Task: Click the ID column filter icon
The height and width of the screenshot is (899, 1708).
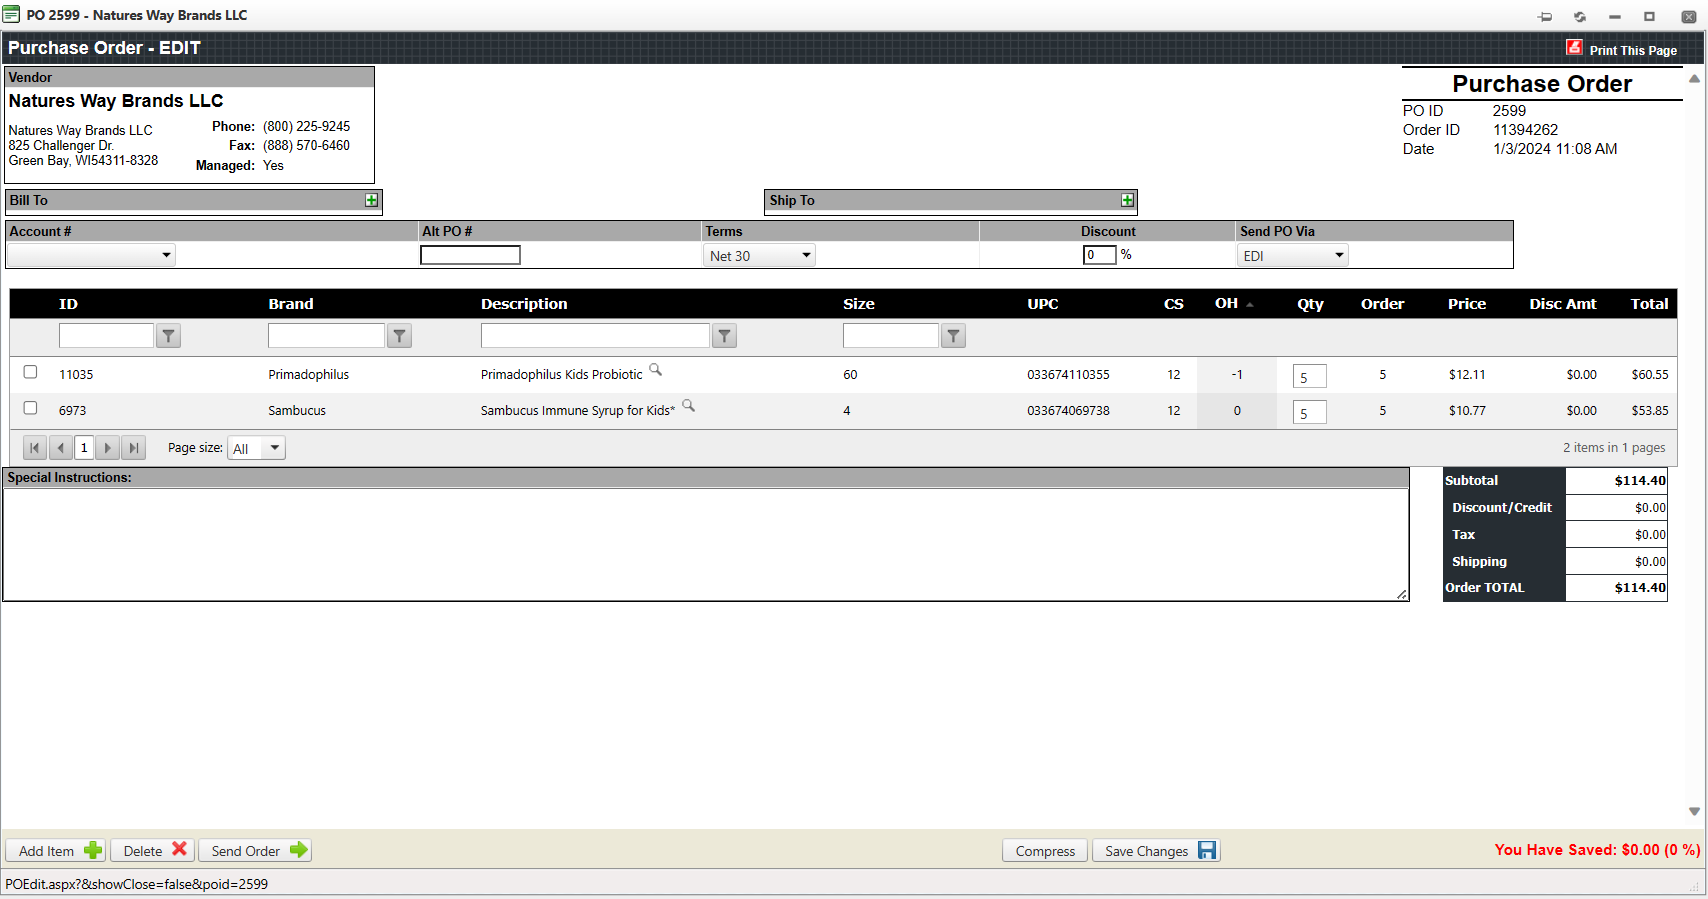Action: [x=169, y=336]
